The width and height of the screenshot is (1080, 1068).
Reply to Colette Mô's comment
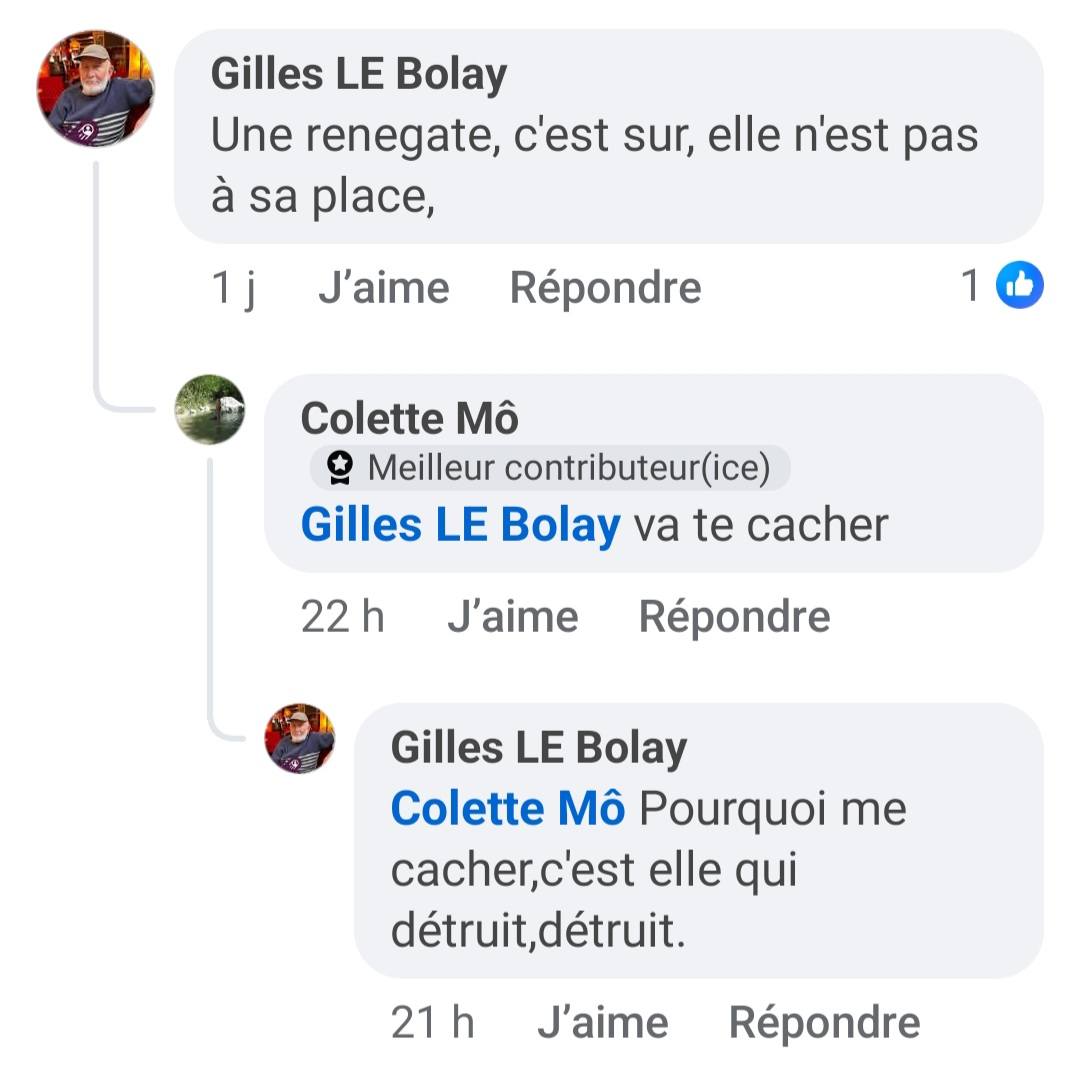click(x=734, y=617)
